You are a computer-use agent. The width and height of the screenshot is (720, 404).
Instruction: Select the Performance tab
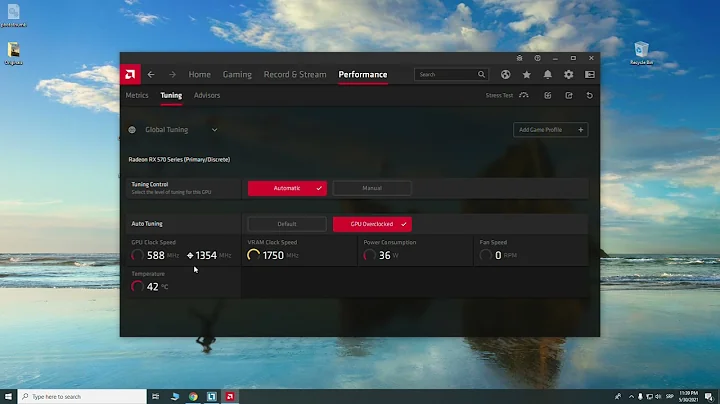click(x=363, y=74)
